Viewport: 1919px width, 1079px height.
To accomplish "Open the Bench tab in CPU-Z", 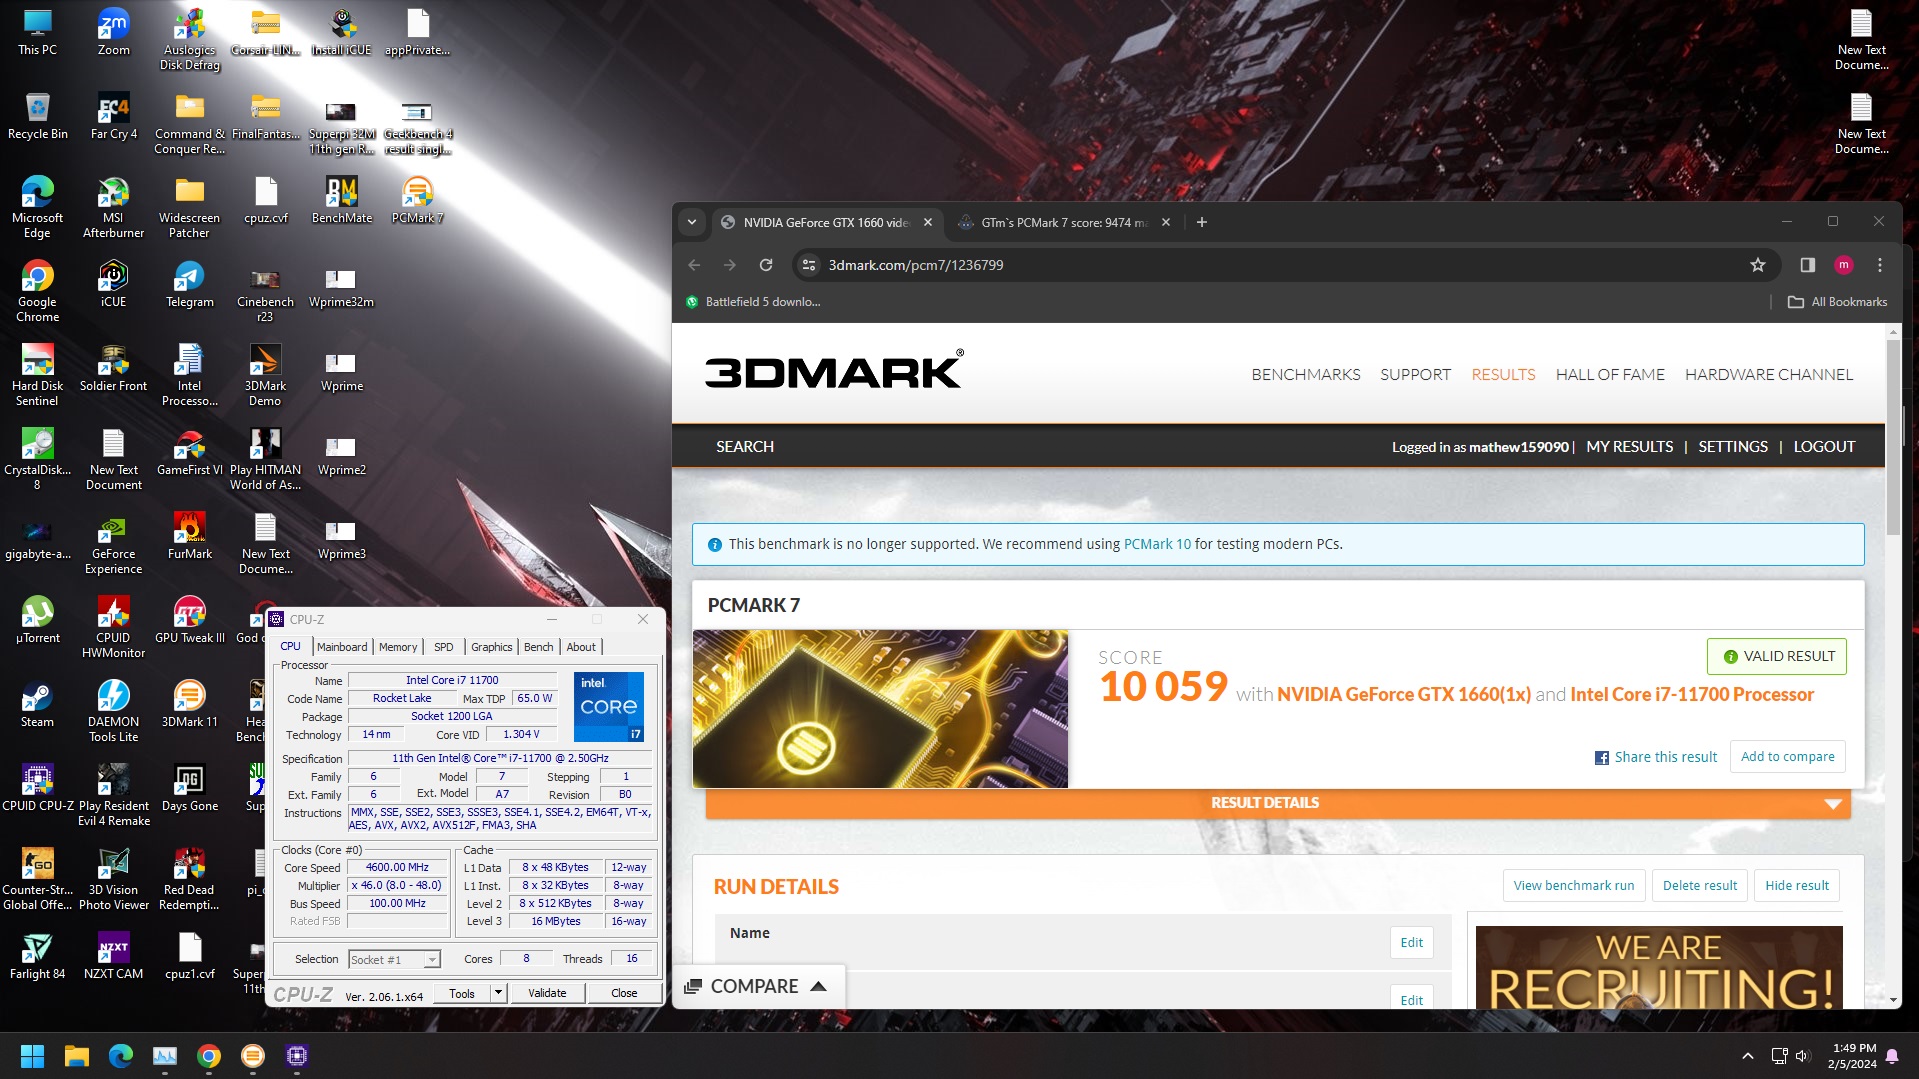I will [539, 647].
